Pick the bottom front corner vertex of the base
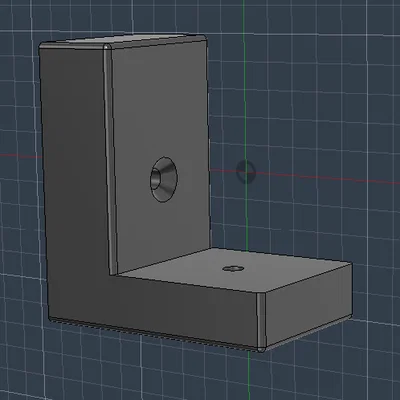This screenshot has width=400, height=400. (261, 349)
